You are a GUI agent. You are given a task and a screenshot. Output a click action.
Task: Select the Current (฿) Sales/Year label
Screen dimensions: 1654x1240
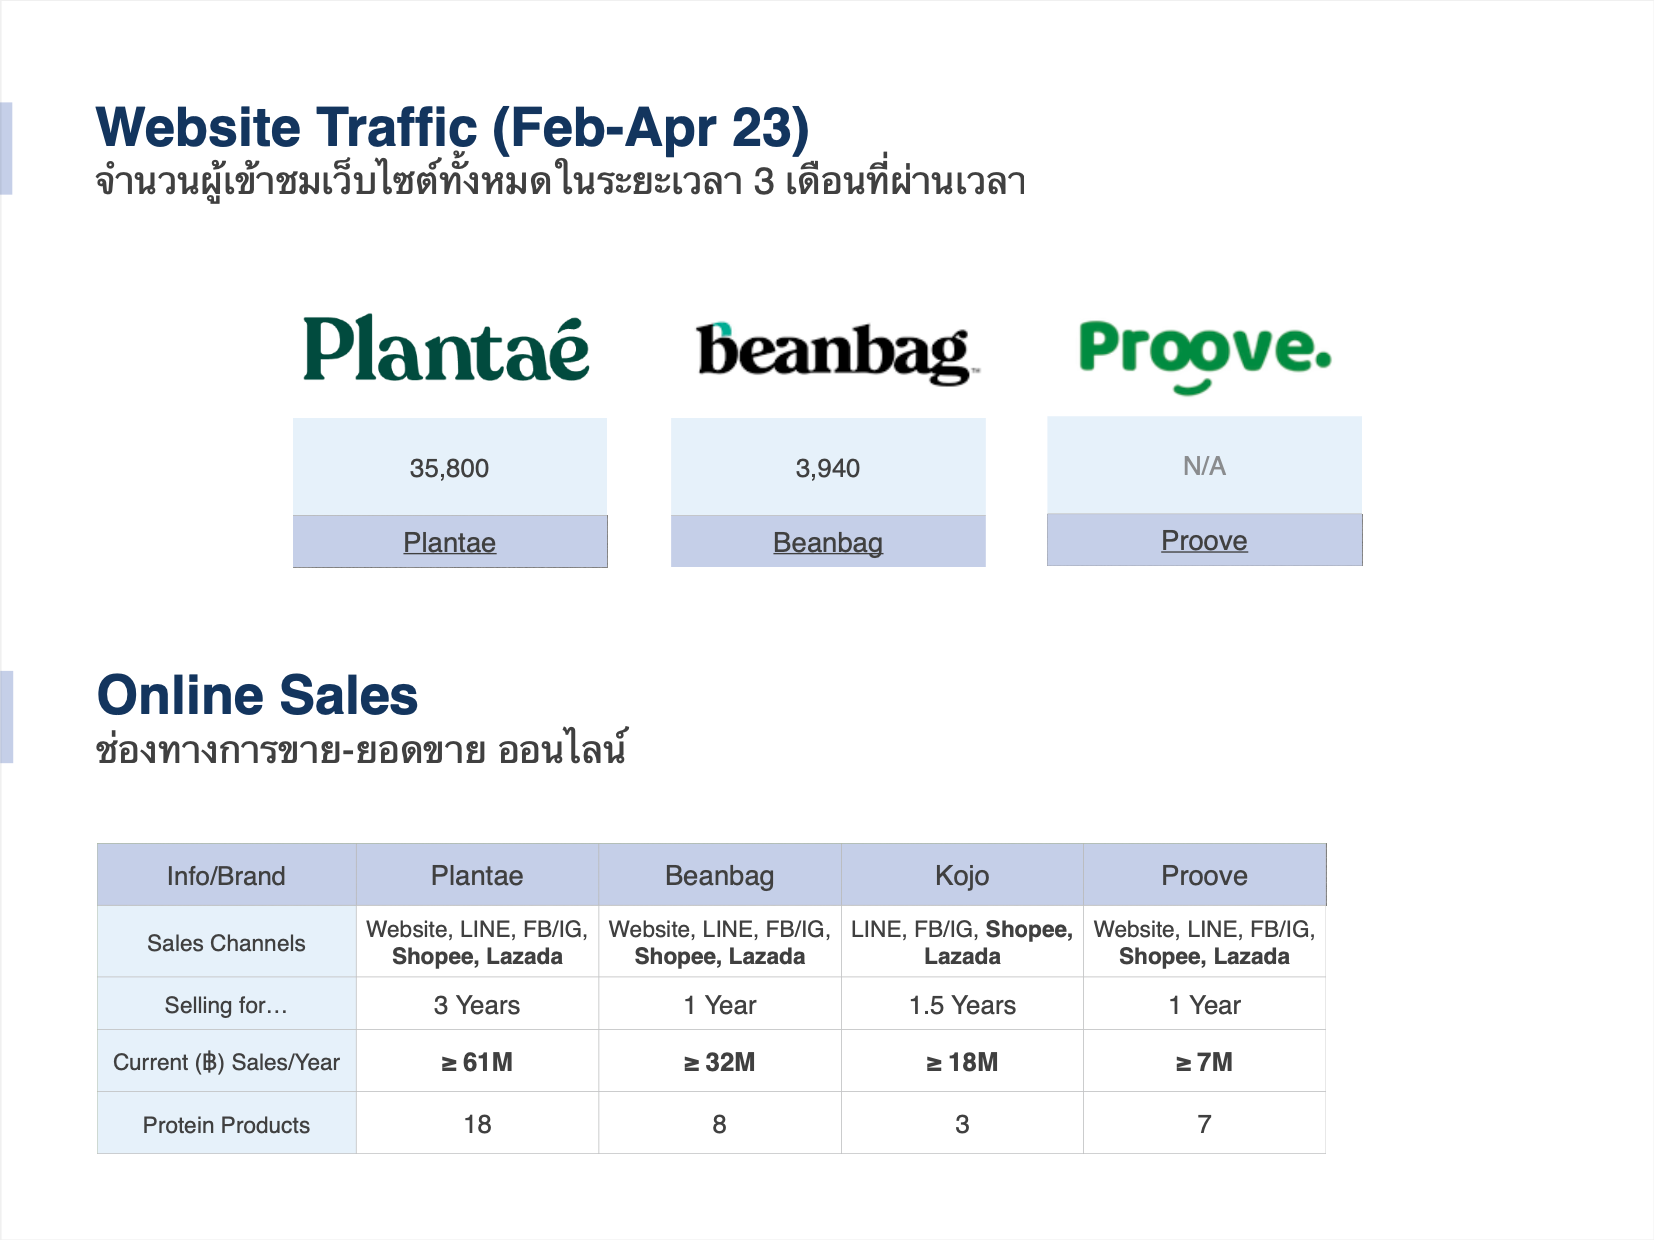tap(226, 1061)
